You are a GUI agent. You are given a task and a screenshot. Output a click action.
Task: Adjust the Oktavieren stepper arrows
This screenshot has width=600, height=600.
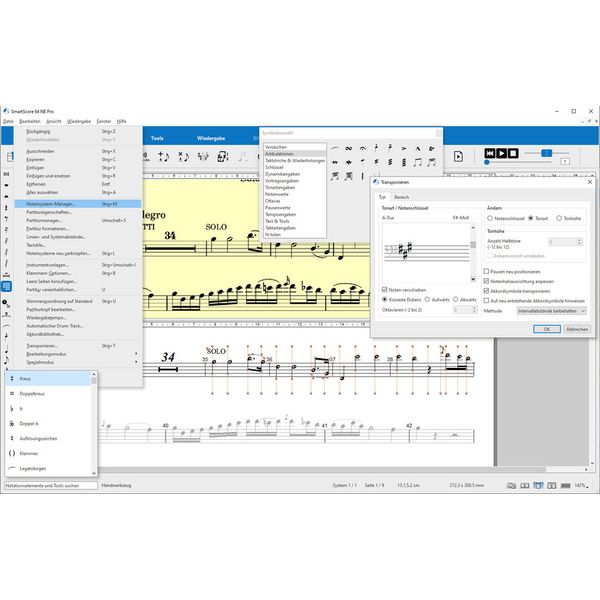click(x=474, y=310)
